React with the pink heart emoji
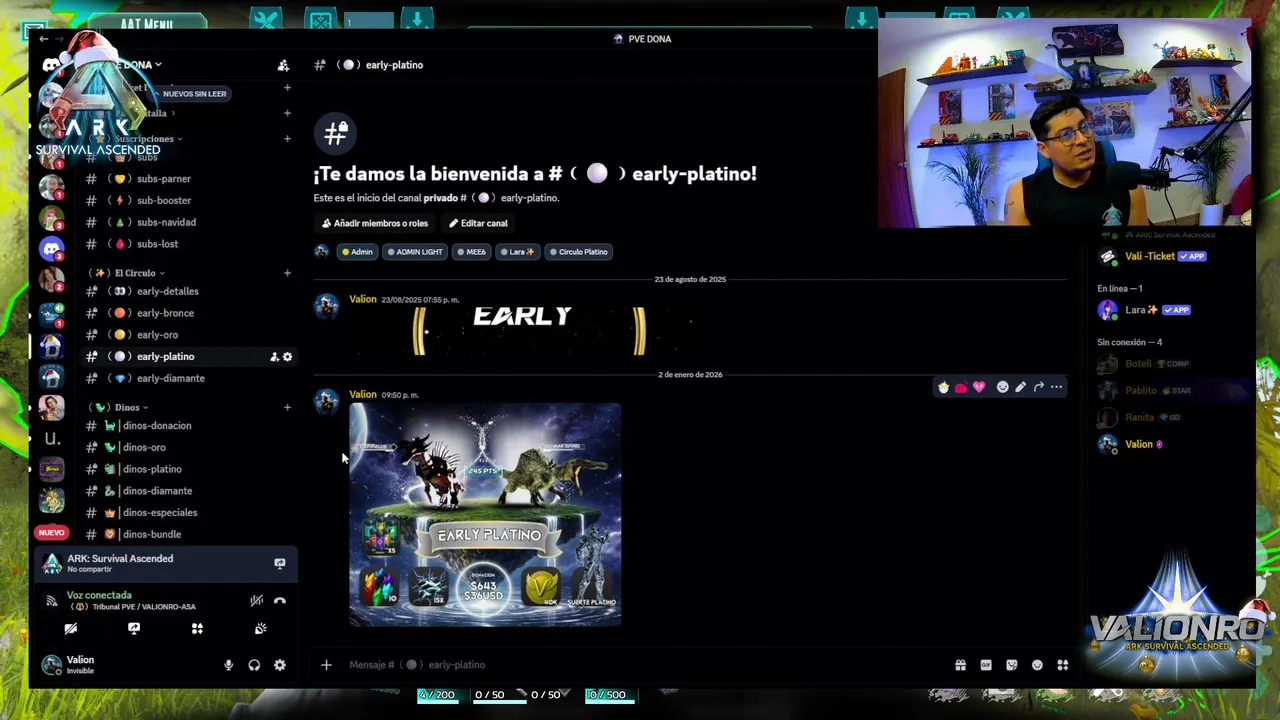Screen dimensions: 1280x720 [x=978, y=387]
